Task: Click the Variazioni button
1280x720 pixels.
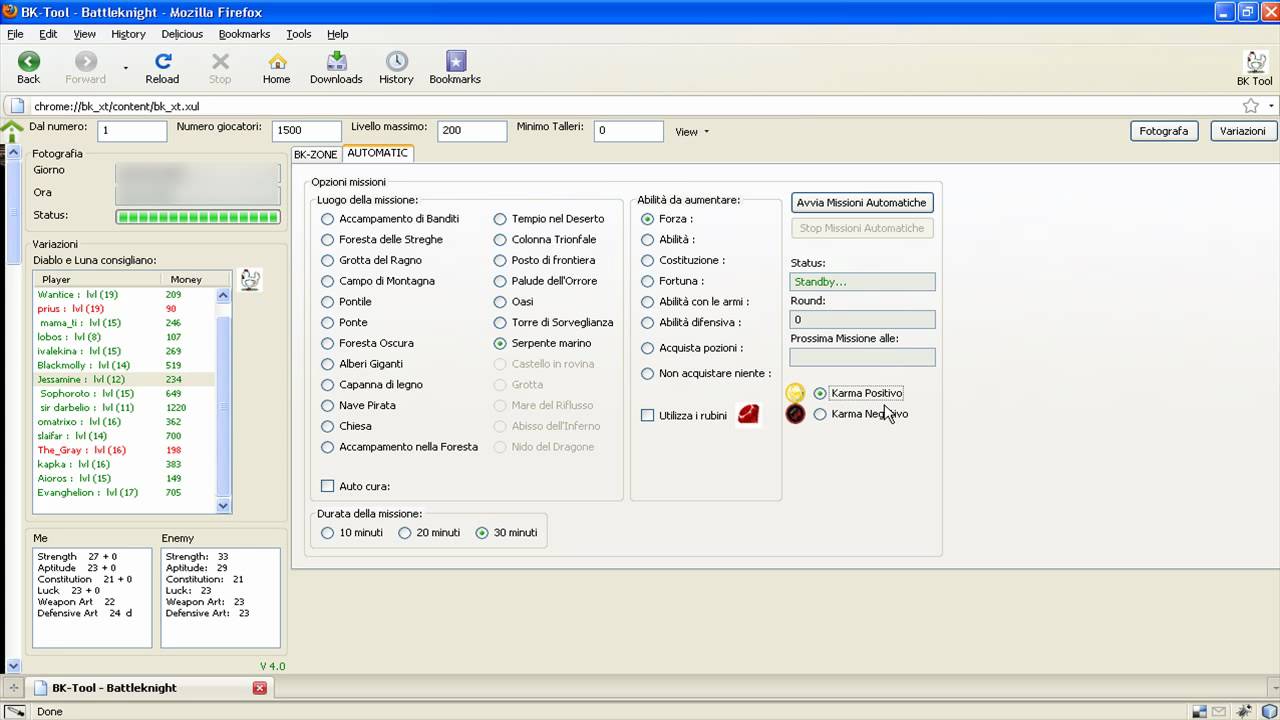Action: pyautogui.click(x=1243, y=131)
